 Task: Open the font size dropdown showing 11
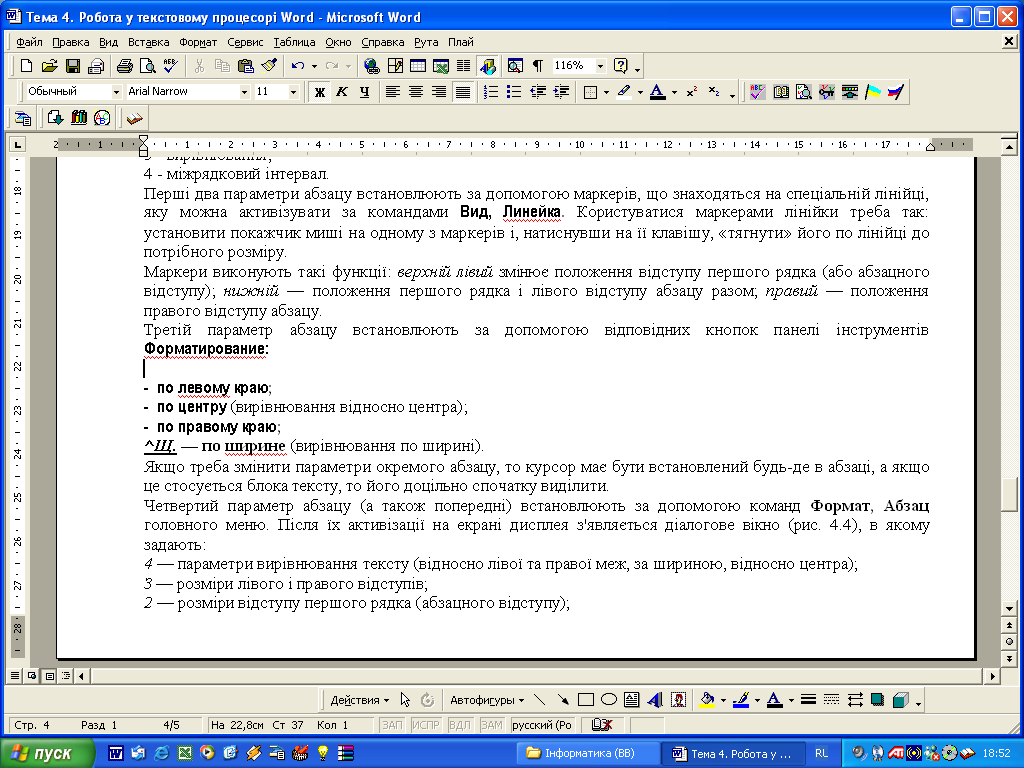coord(293,92)
